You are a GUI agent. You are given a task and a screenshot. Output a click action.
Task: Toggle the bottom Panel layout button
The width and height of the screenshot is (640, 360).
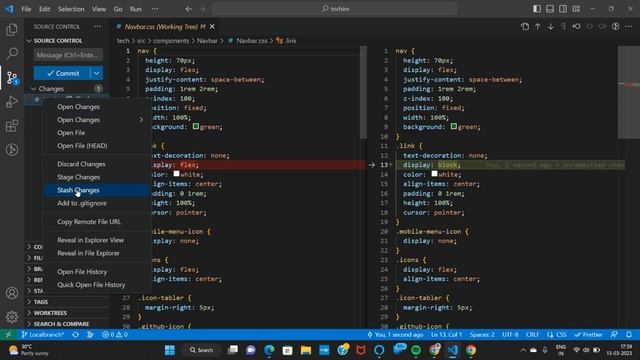click(550, 9)
